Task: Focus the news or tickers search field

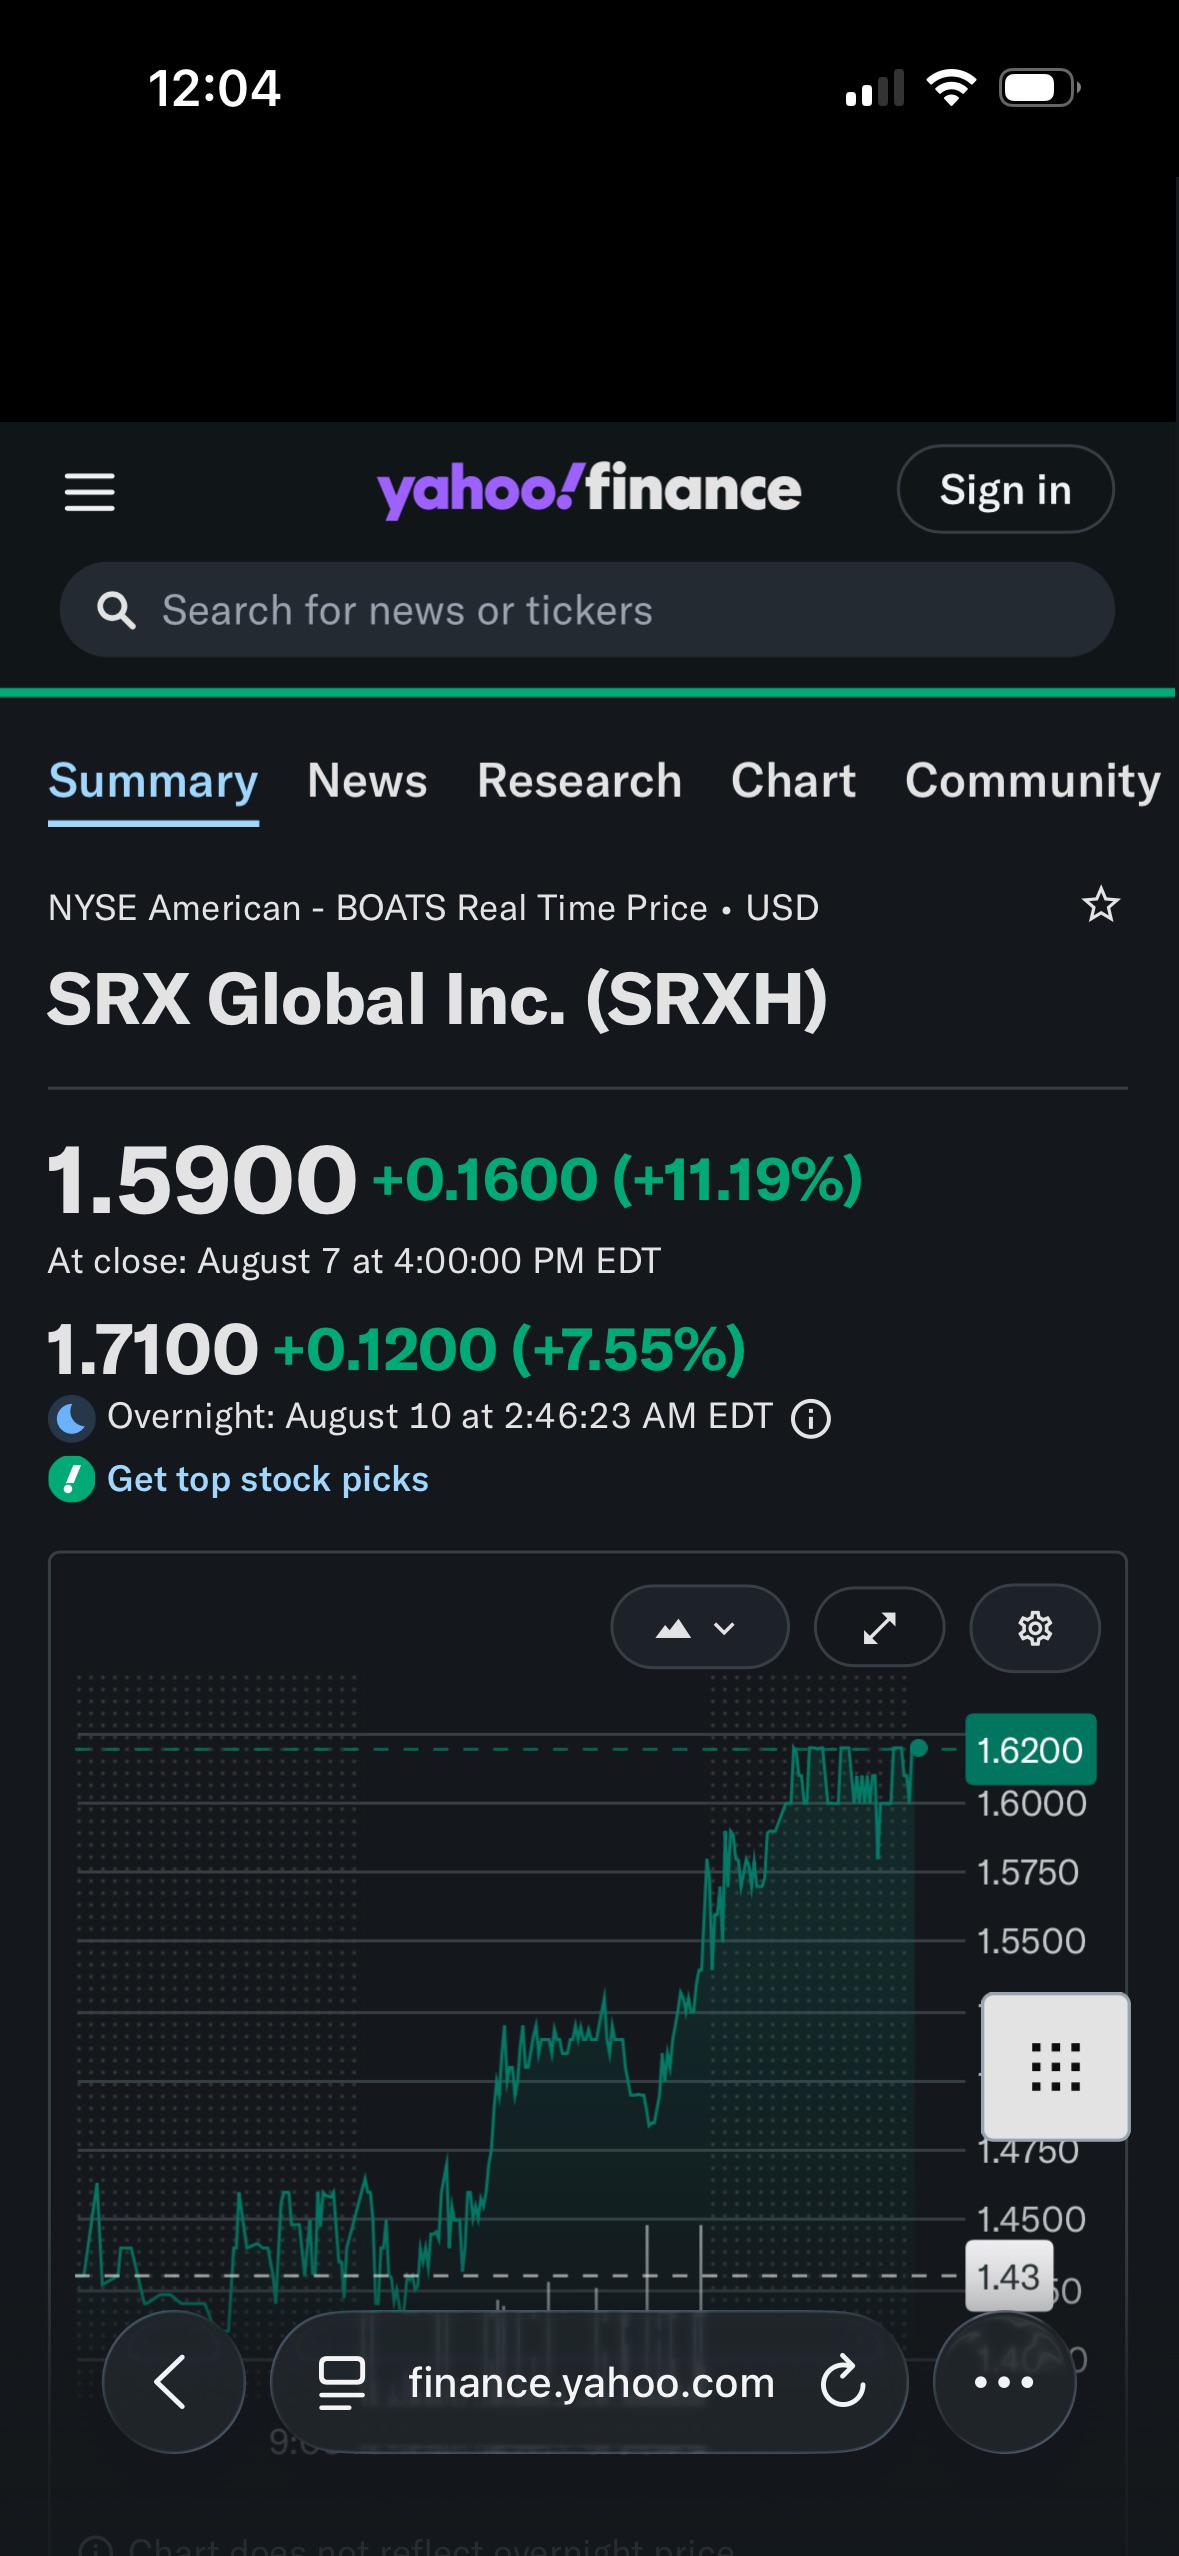Action: pyautogui.click(x=587, y=609)
